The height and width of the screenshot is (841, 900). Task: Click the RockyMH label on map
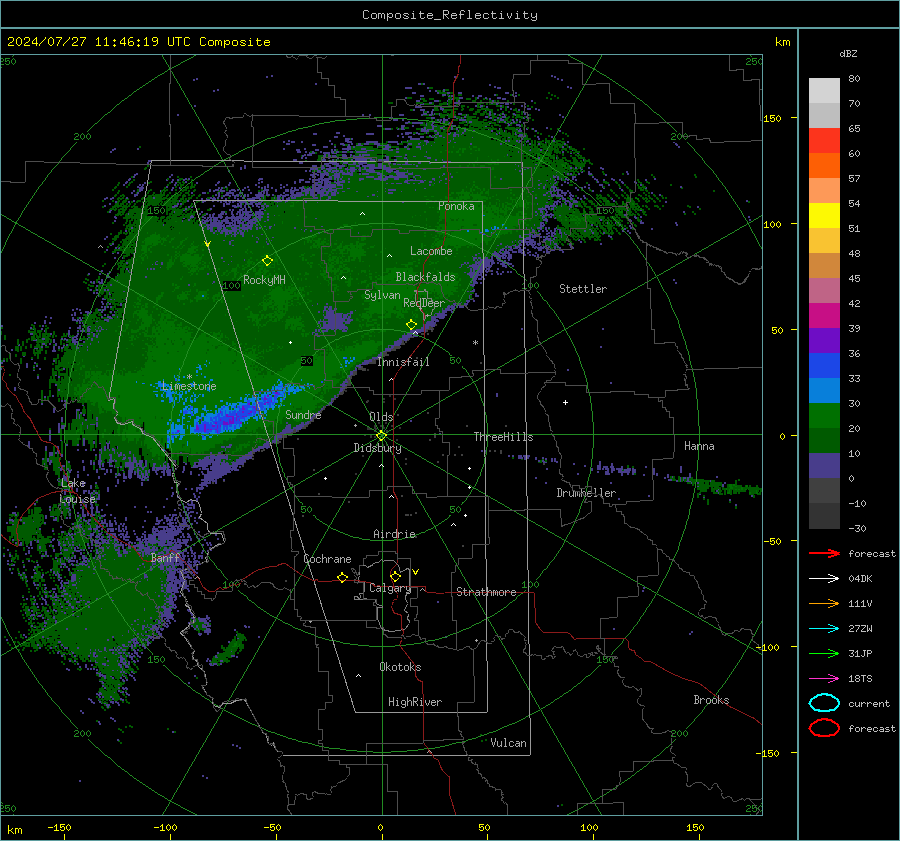pyautogui.click(x=264, y=280)
